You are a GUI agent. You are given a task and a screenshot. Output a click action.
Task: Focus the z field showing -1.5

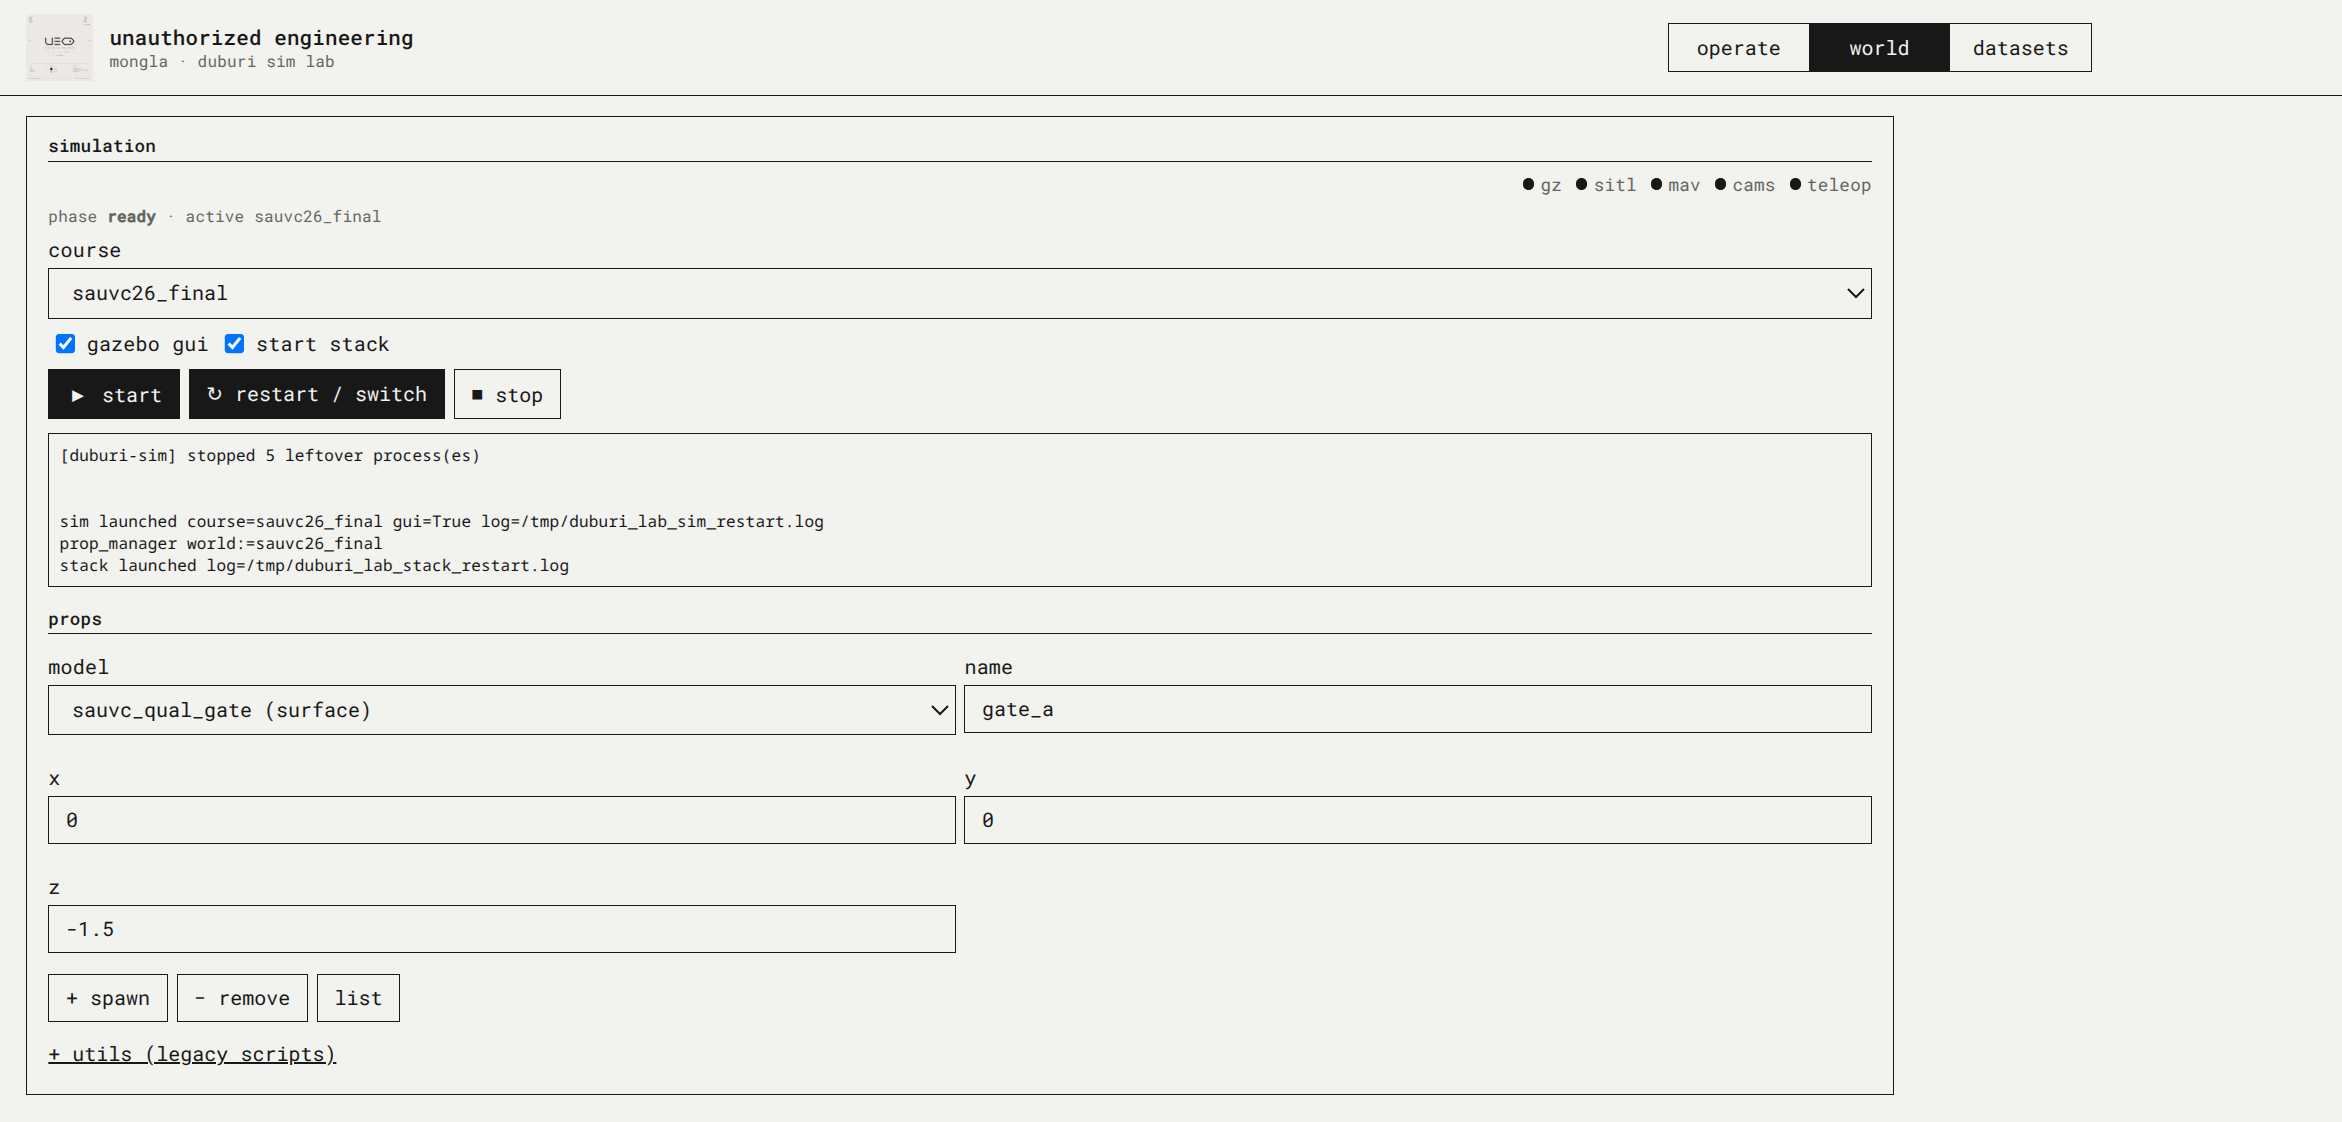point(501,929)
